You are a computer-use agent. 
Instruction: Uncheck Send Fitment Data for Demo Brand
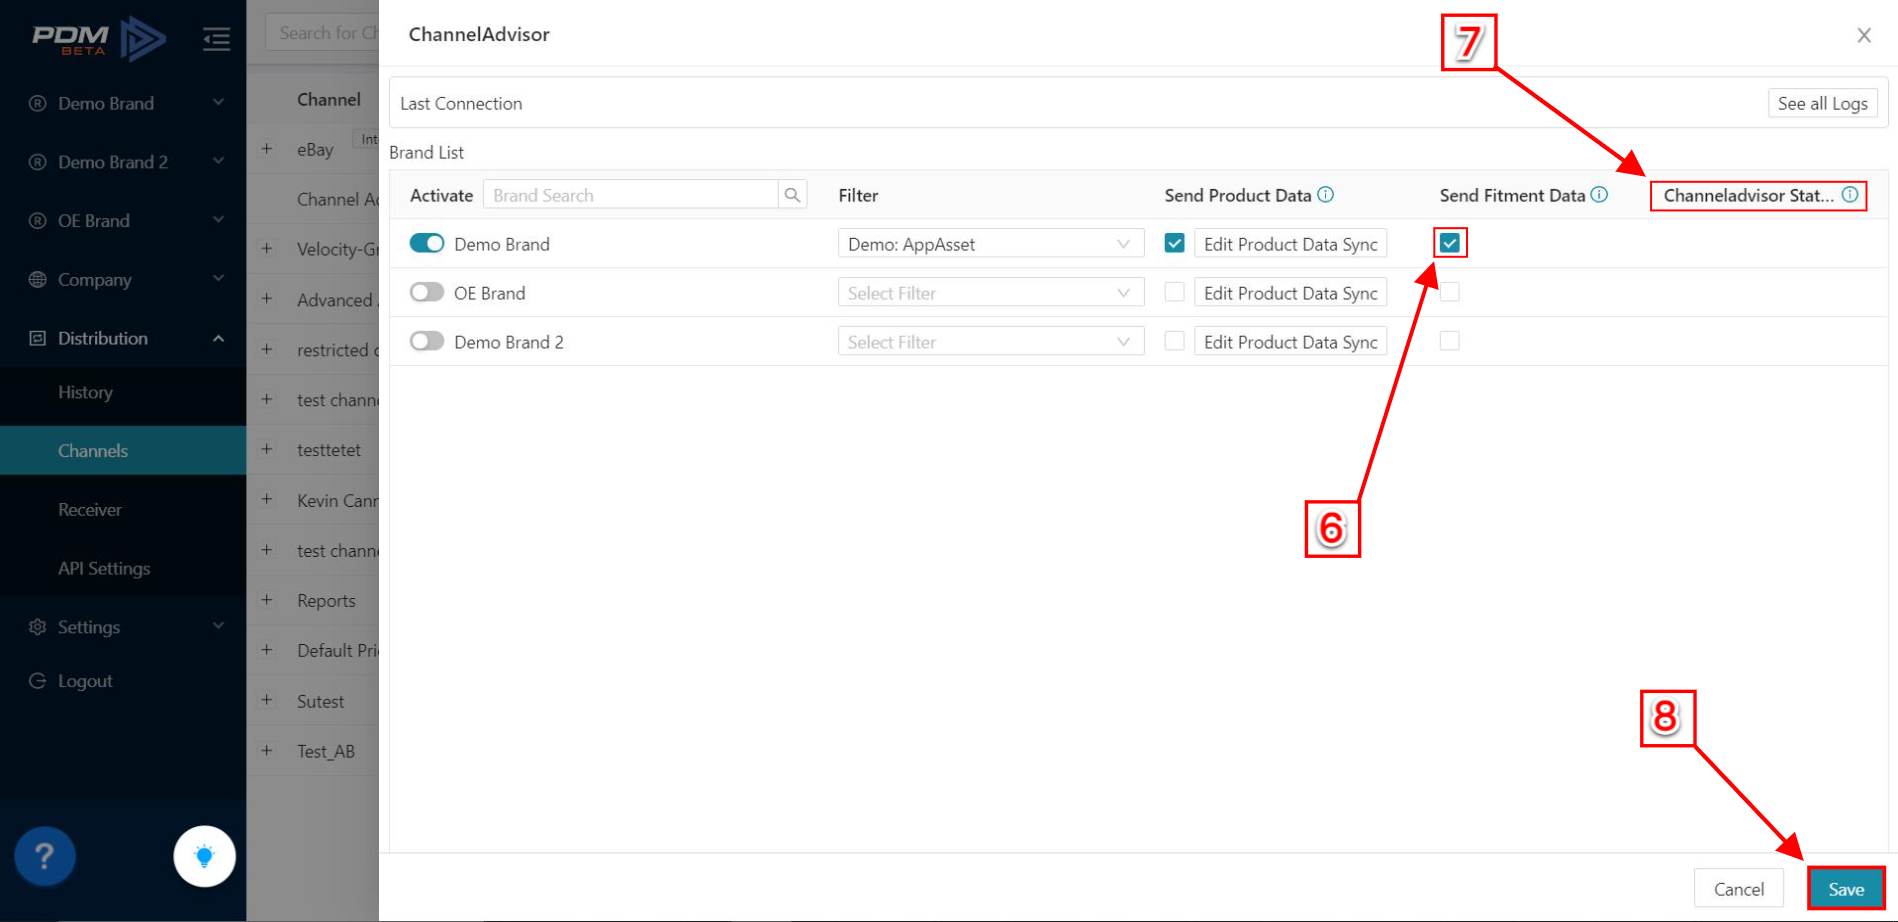coord(1450,243)
